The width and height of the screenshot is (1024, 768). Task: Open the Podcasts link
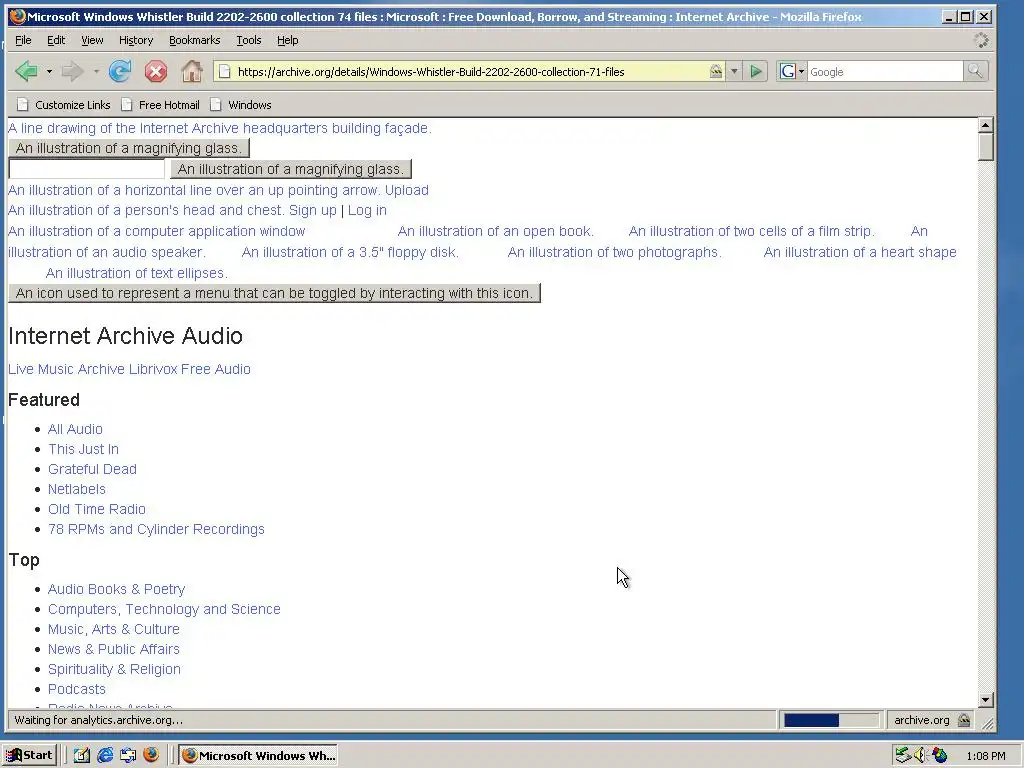(x=76, y=690)
